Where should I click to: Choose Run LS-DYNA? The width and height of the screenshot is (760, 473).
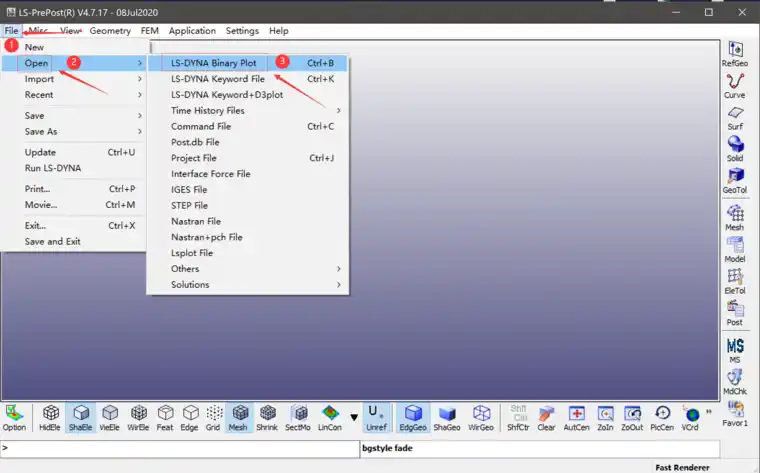coord(74,168)
